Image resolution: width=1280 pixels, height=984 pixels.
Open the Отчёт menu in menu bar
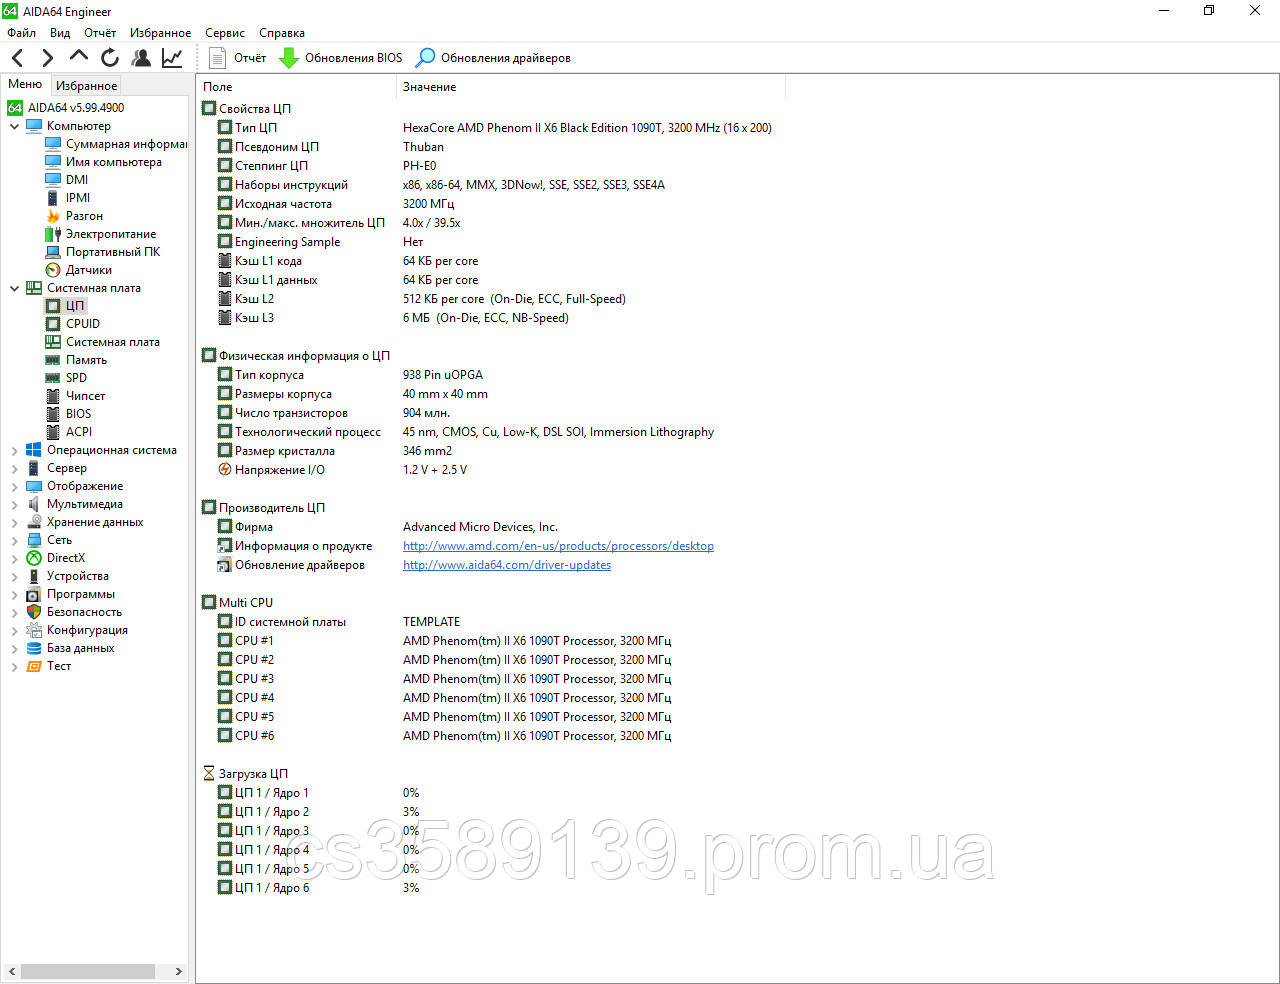[100, 33]
